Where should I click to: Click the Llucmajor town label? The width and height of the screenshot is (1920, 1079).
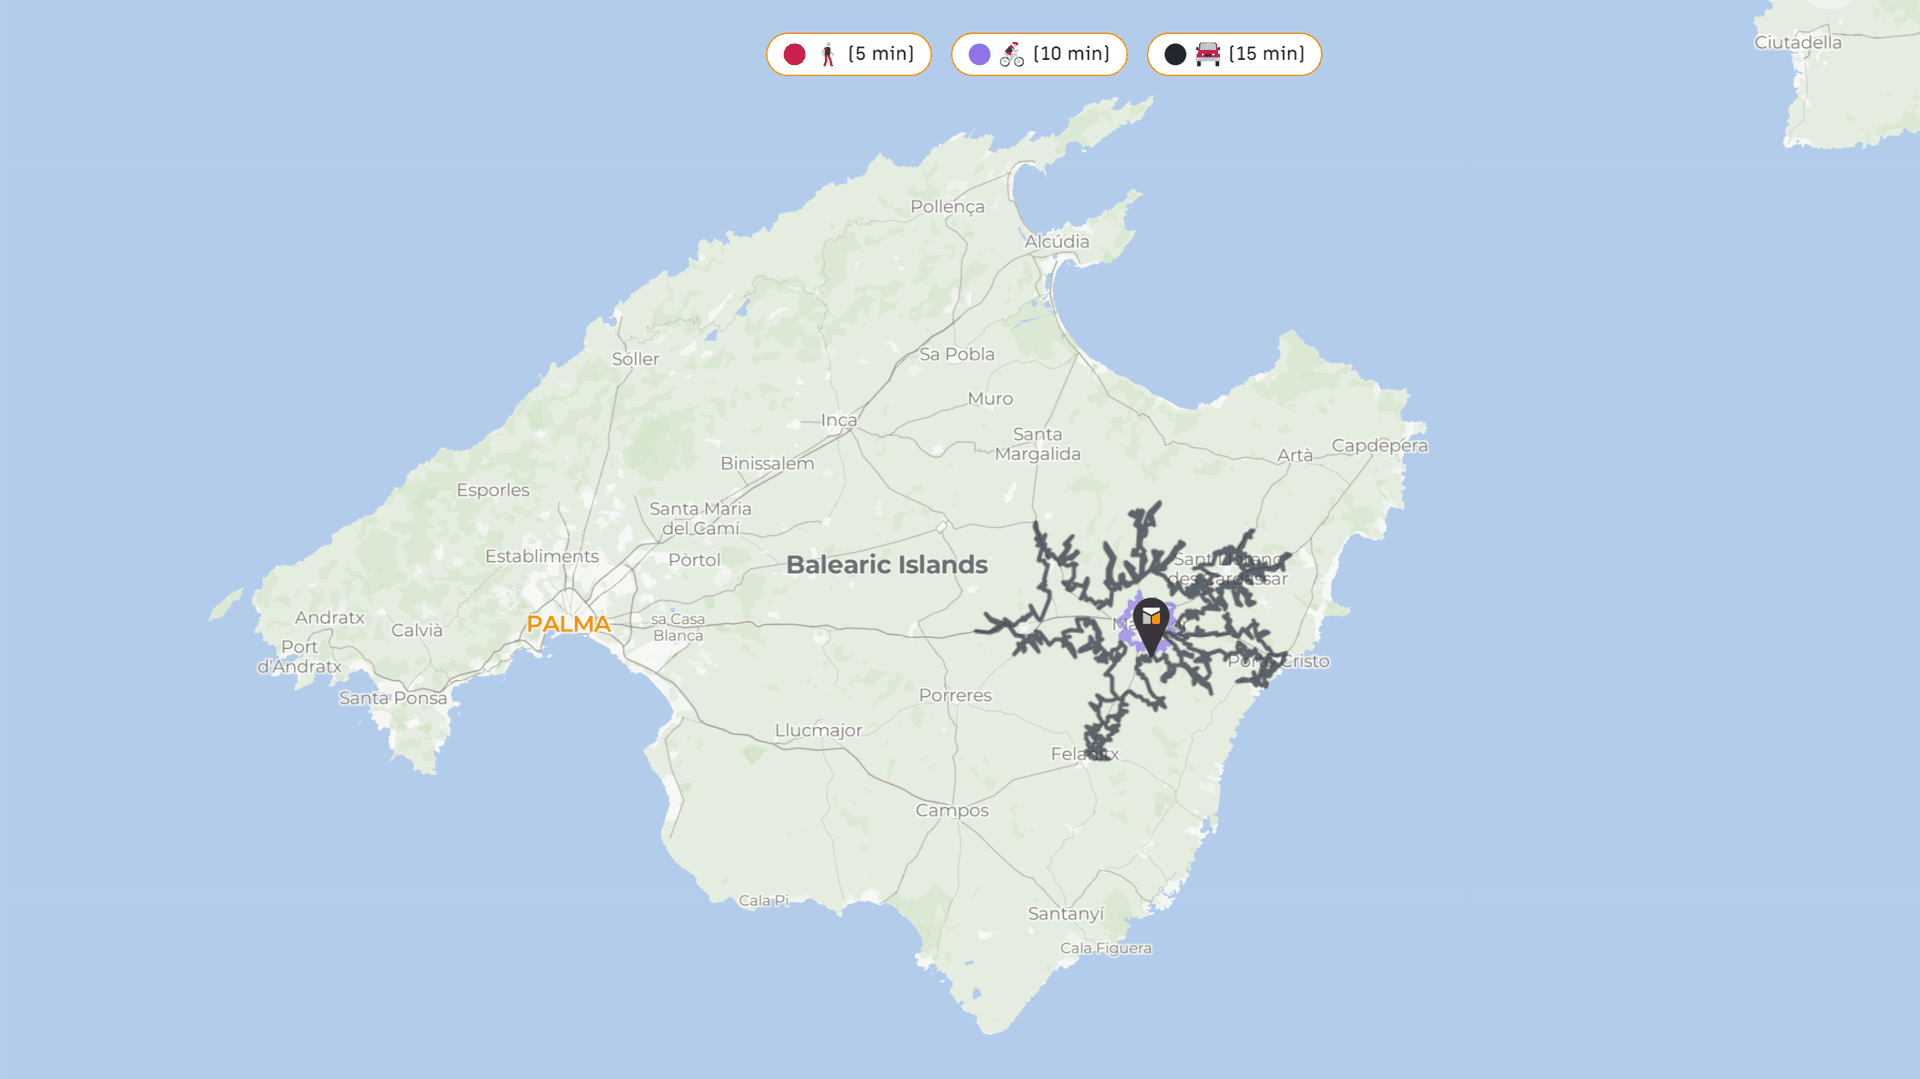[x=818, y=731]
